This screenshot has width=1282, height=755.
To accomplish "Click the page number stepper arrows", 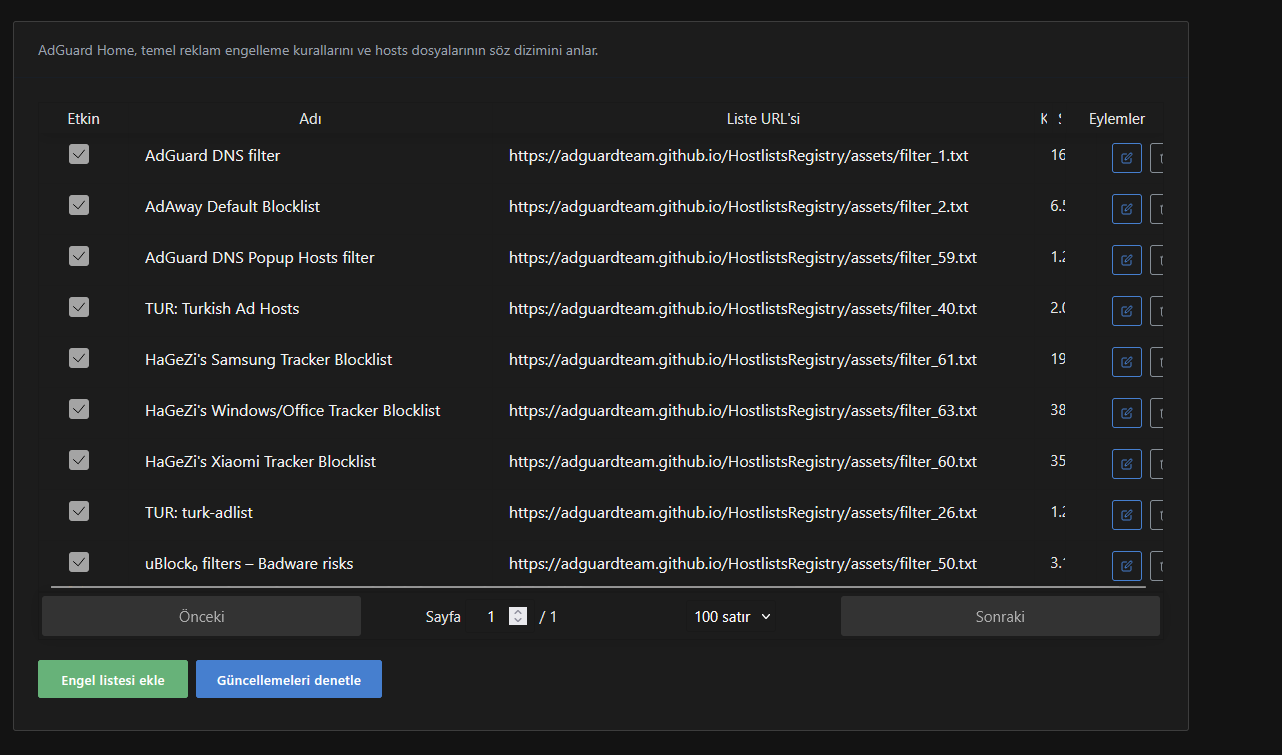I will tap(518, 617).
